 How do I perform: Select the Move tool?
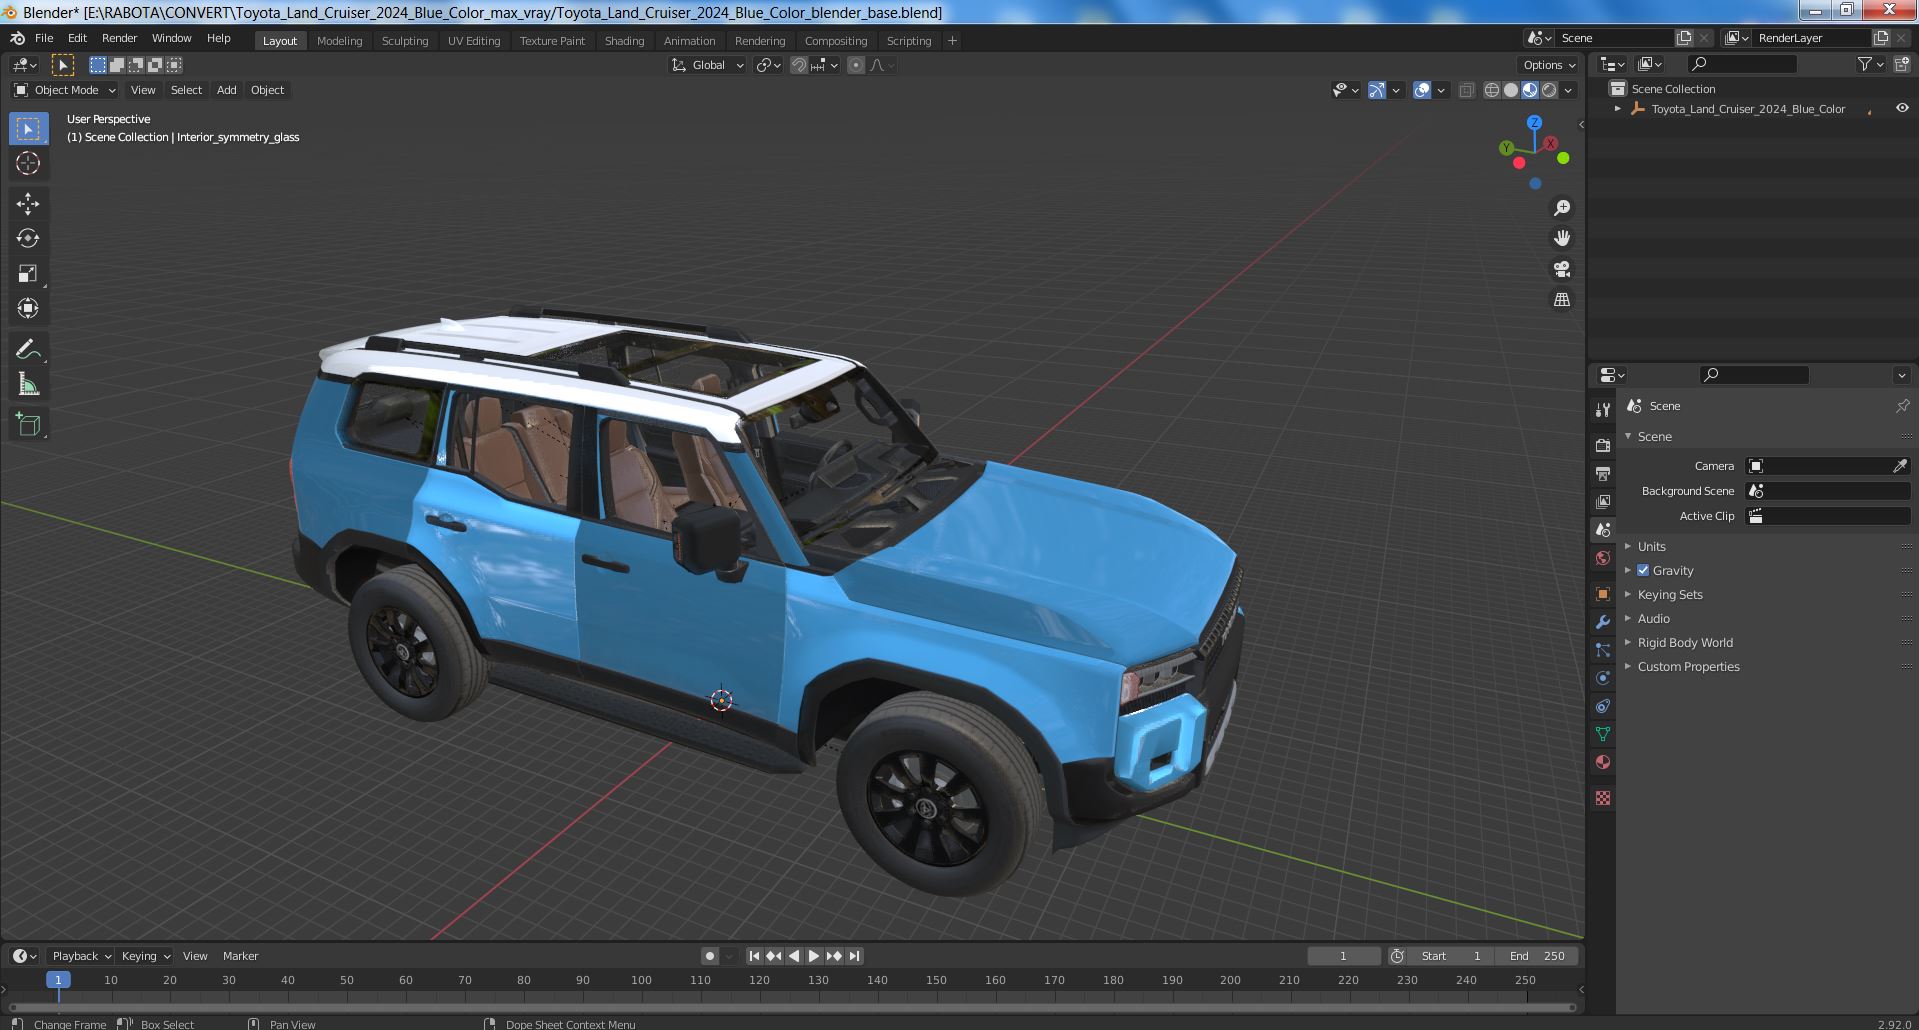click(28, 204)
